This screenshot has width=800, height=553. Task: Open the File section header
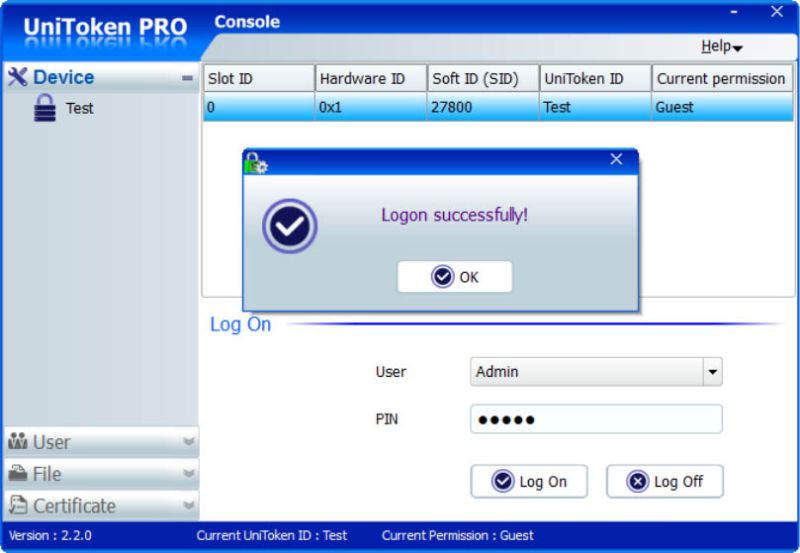(101, 473)
